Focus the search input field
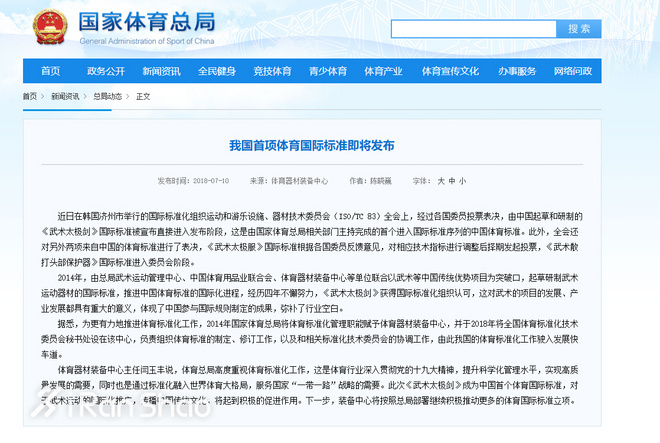660x443 pixels. coord(474,29)
